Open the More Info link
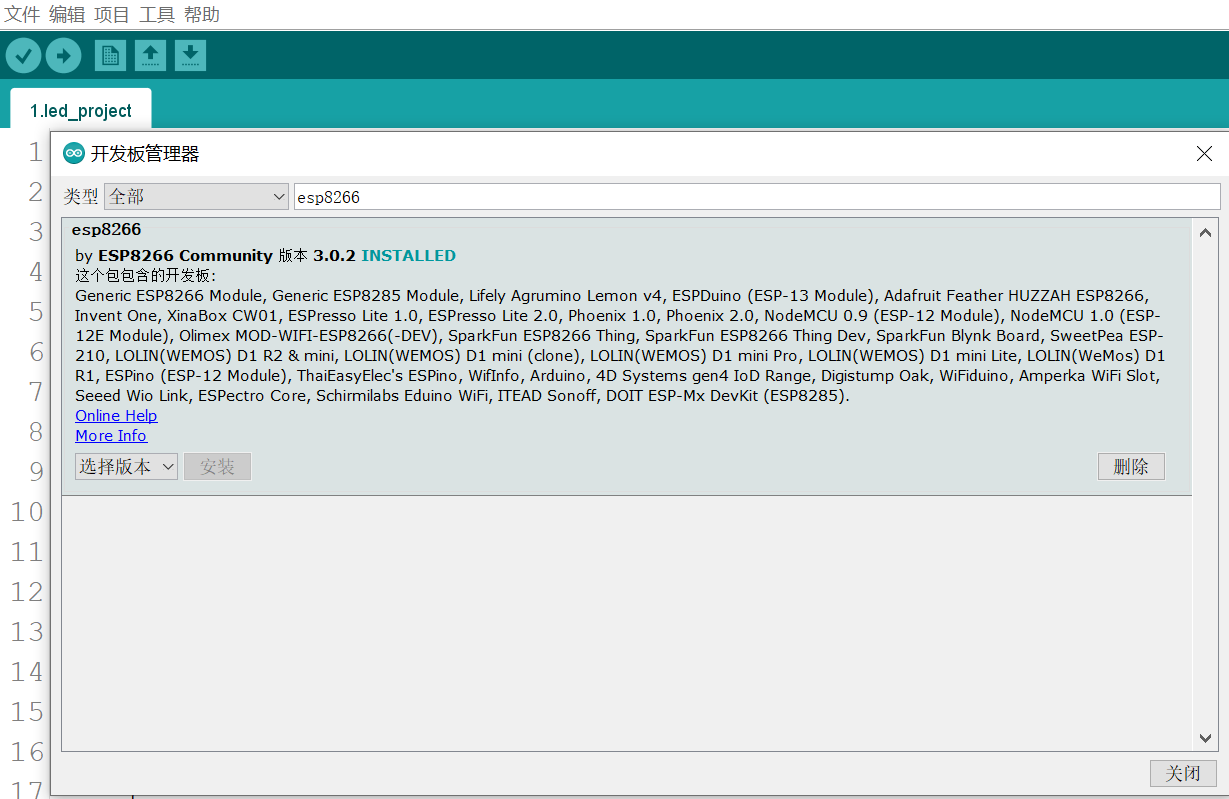Image resolution: width=1229 pixels, height=799 pixels. coord(111,435)
